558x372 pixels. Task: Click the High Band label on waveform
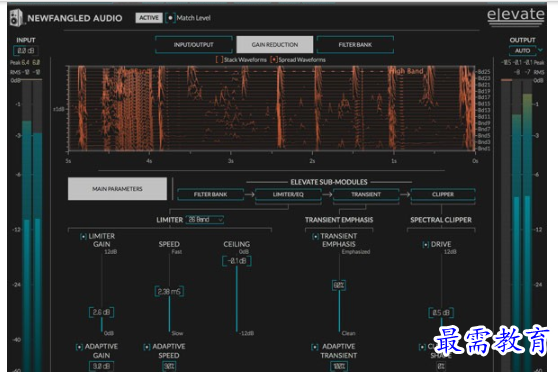click(407, 71)
